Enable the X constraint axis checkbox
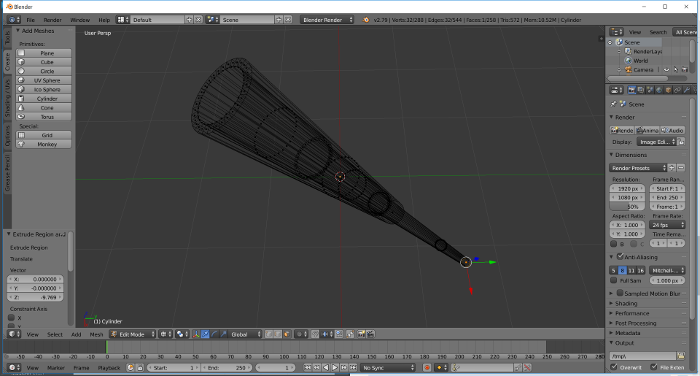 tap(12, 318)
